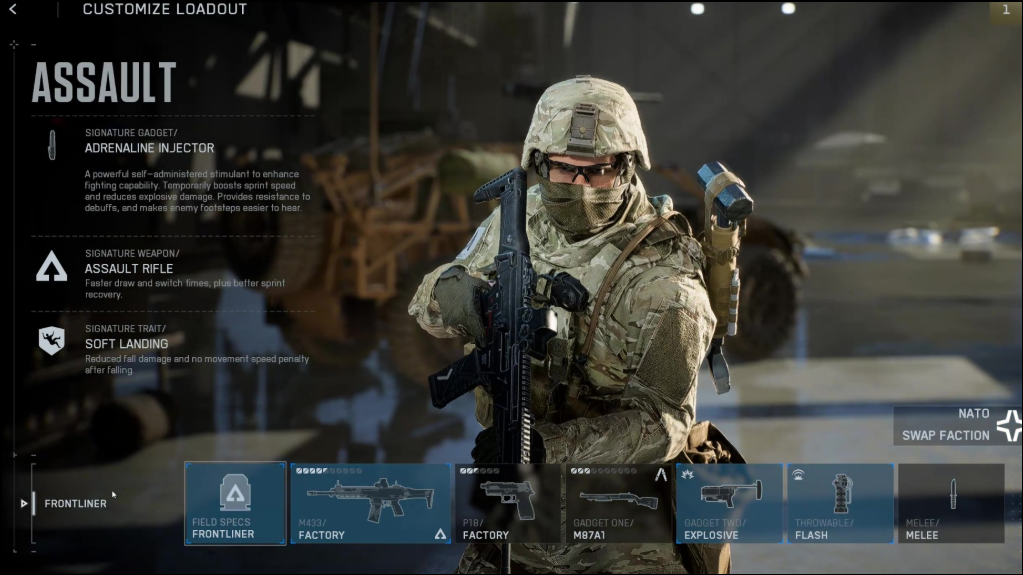
Task: Open the Melee weapon slot
Action: pos(951,503)
